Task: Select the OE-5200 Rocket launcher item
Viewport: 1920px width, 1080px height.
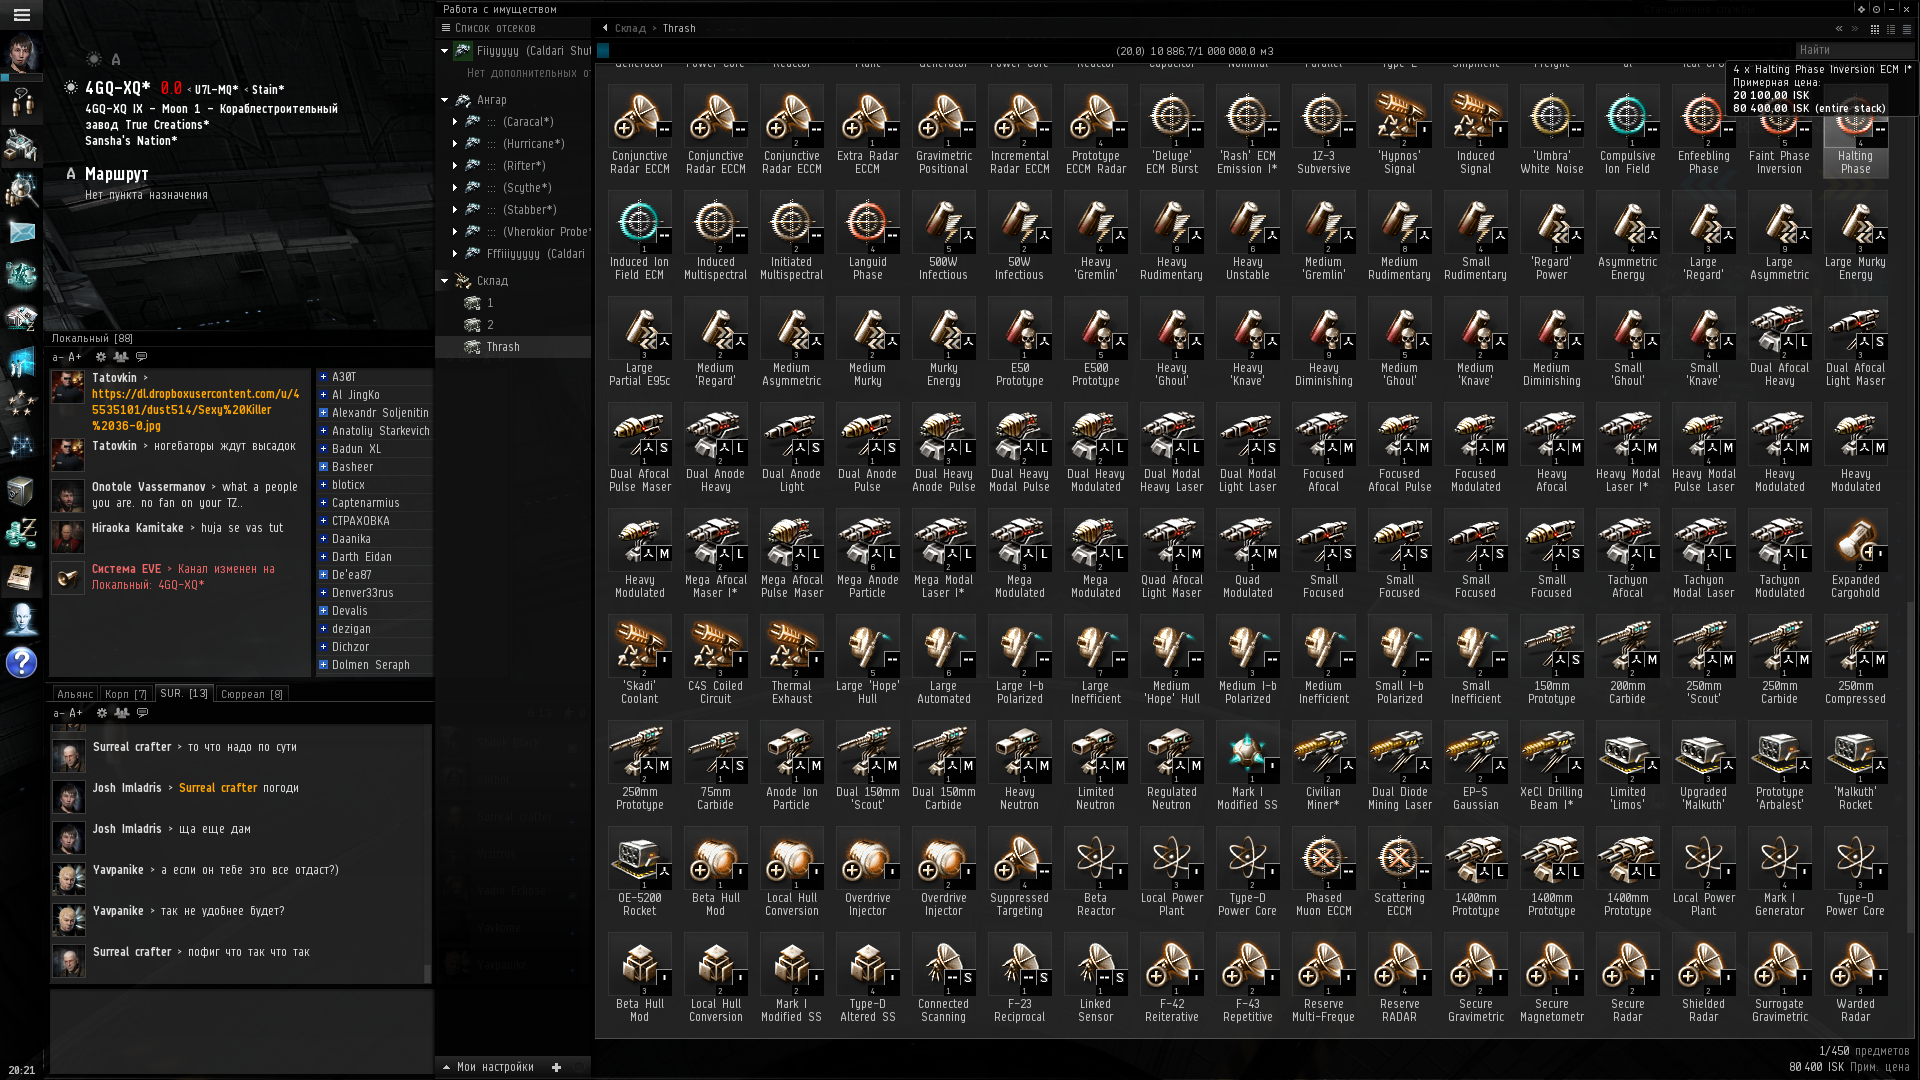Action: [x=640, y=872]
